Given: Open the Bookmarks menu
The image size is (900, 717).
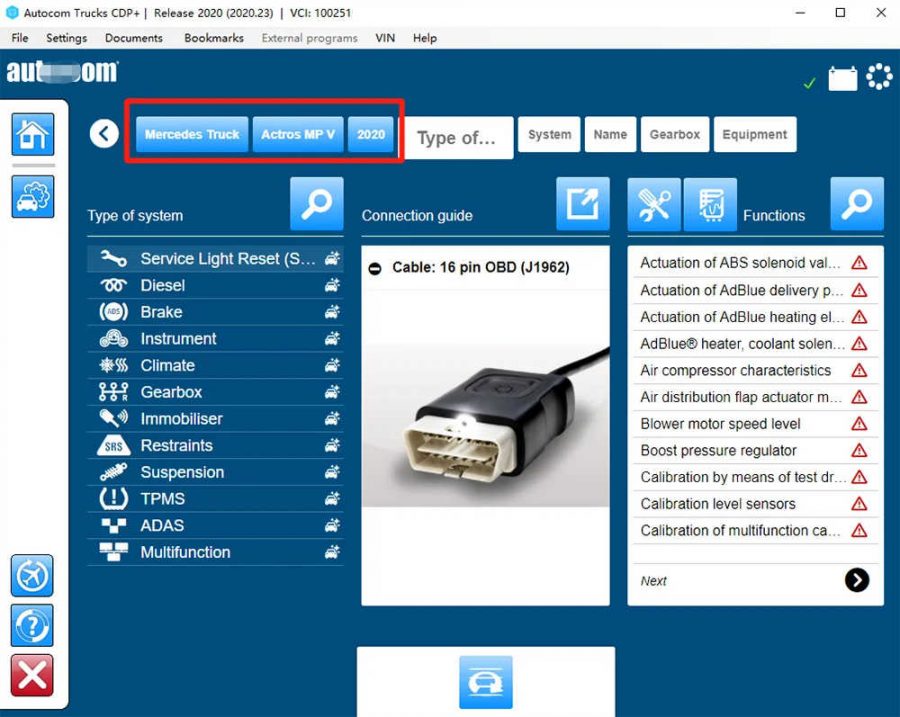Looking at the screenshot, I should click(x=213, y=38).
